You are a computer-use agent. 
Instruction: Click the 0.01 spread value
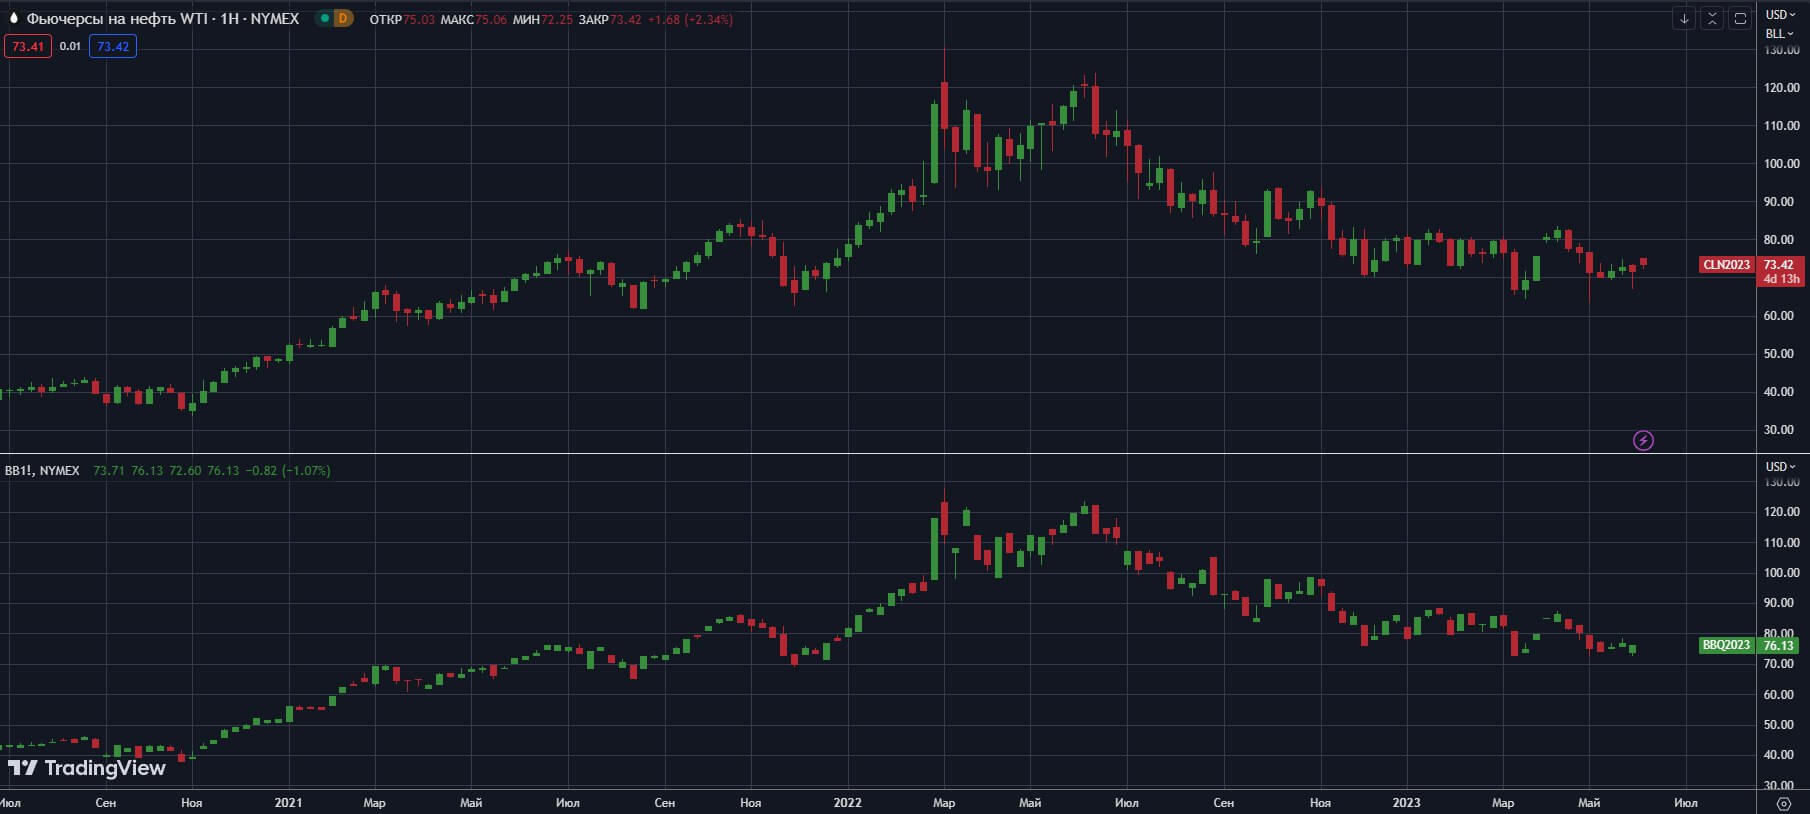(x=70, y=46)
